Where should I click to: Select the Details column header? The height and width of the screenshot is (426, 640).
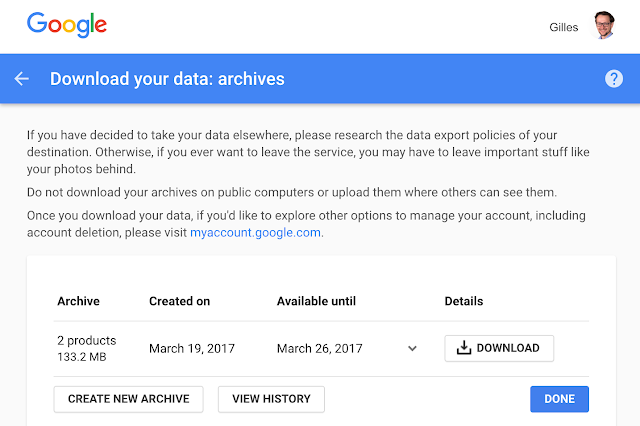(x=464, y=301)
